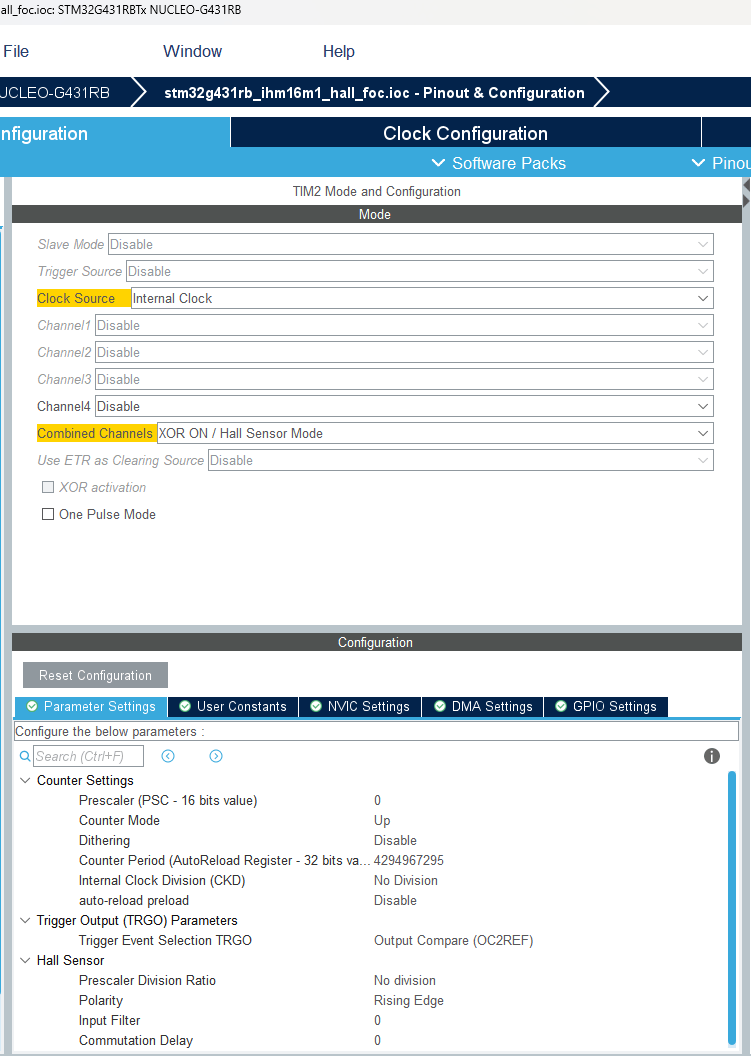Click the previous search result arrow icon

click(168, 756)
